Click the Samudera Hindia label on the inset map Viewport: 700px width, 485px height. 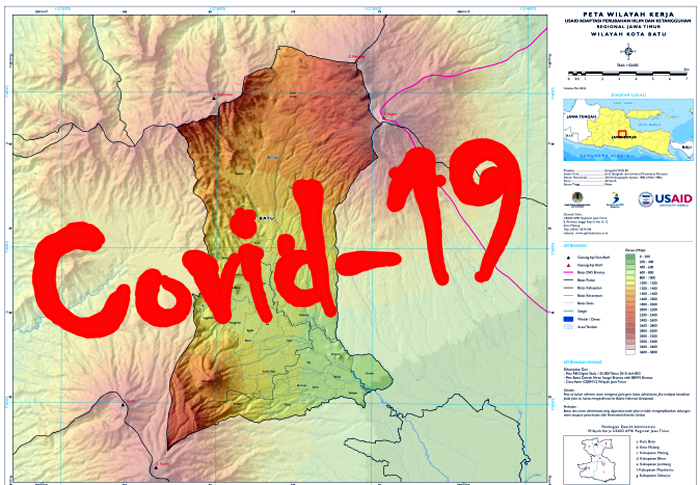(604, 156)
